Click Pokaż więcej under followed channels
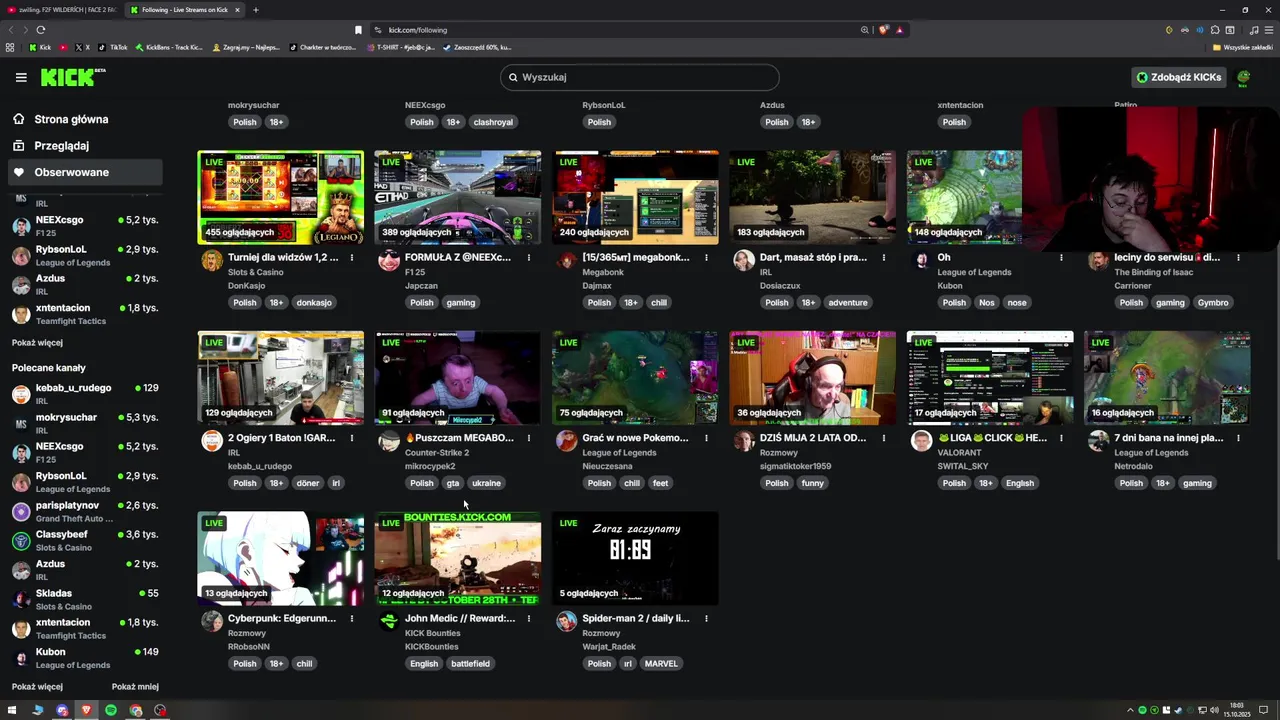This screenshot has width=1280, height=720. pos(37,343)
